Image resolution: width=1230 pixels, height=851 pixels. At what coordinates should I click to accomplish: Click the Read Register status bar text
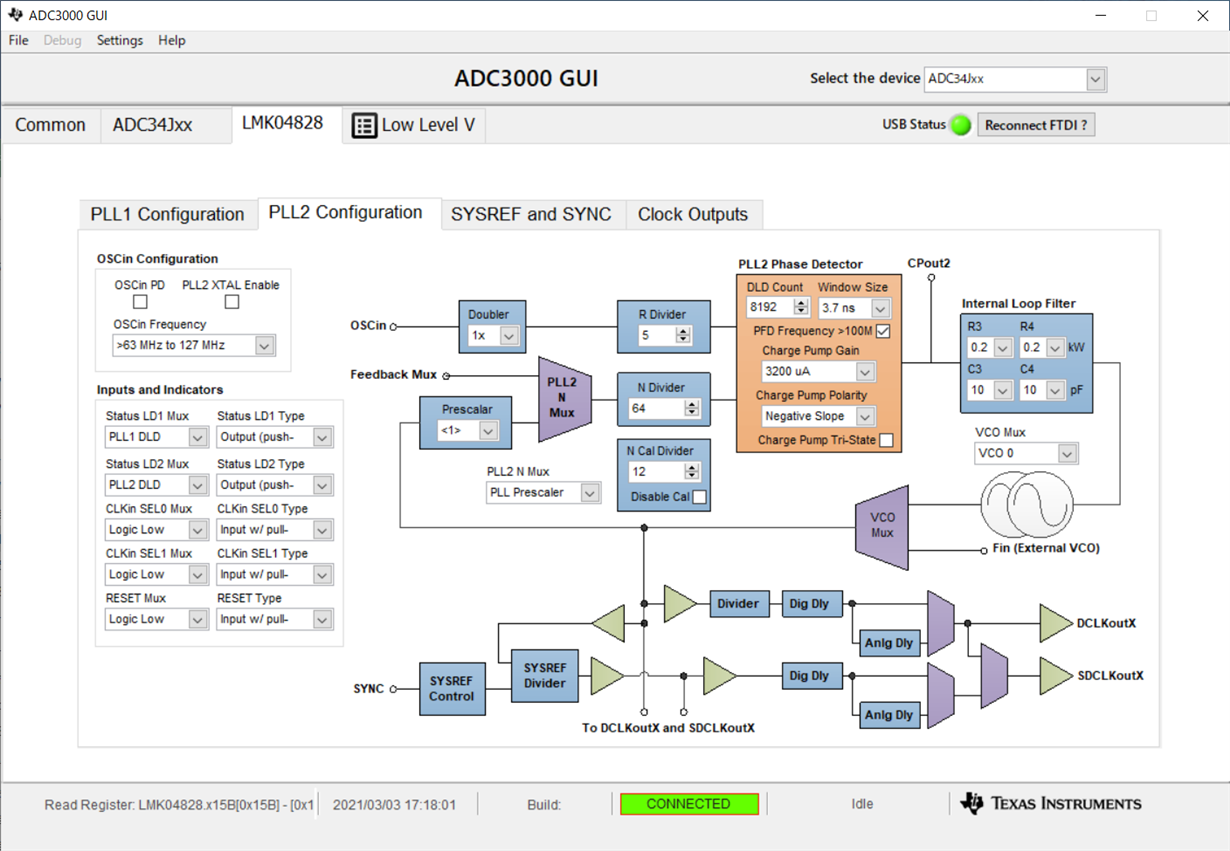[180, 804]
